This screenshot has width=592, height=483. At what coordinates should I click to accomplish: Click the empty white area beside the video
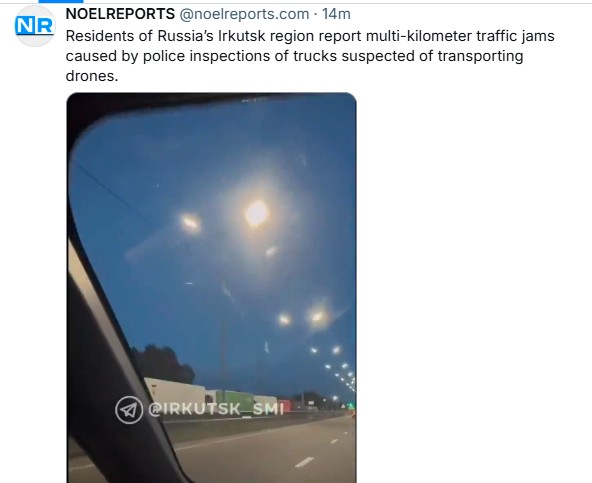point(472,287)
